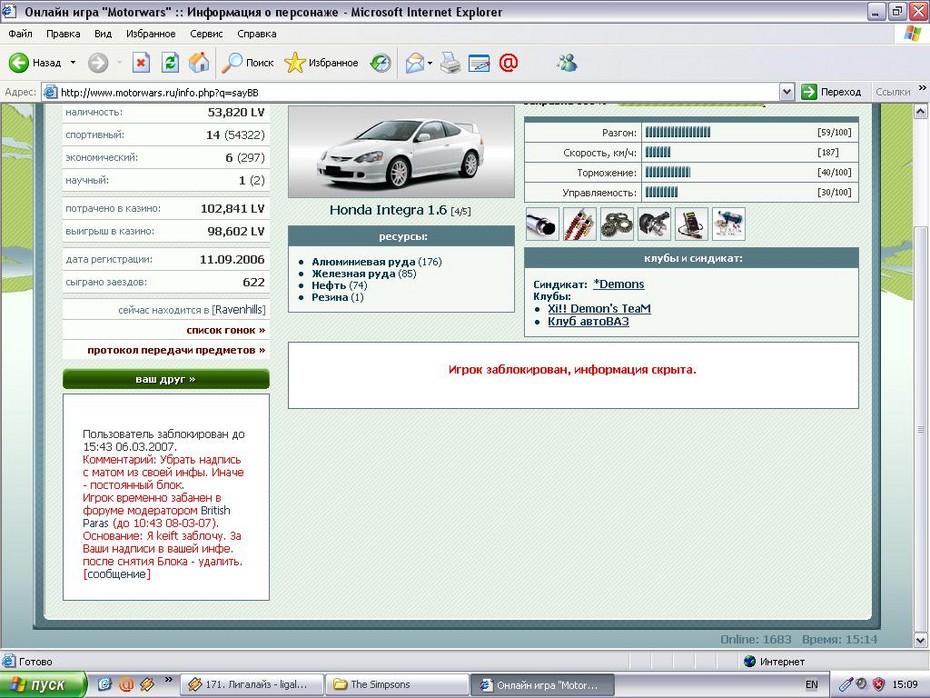Click the Интернет security zone indicator

coord(774,661)
